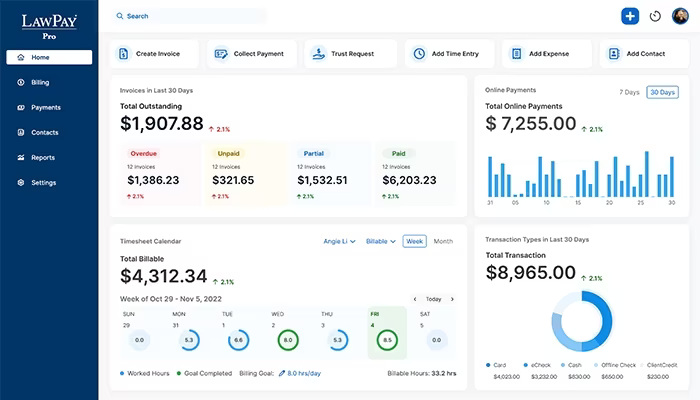Open the Home menu item

(x=49, y=57)
